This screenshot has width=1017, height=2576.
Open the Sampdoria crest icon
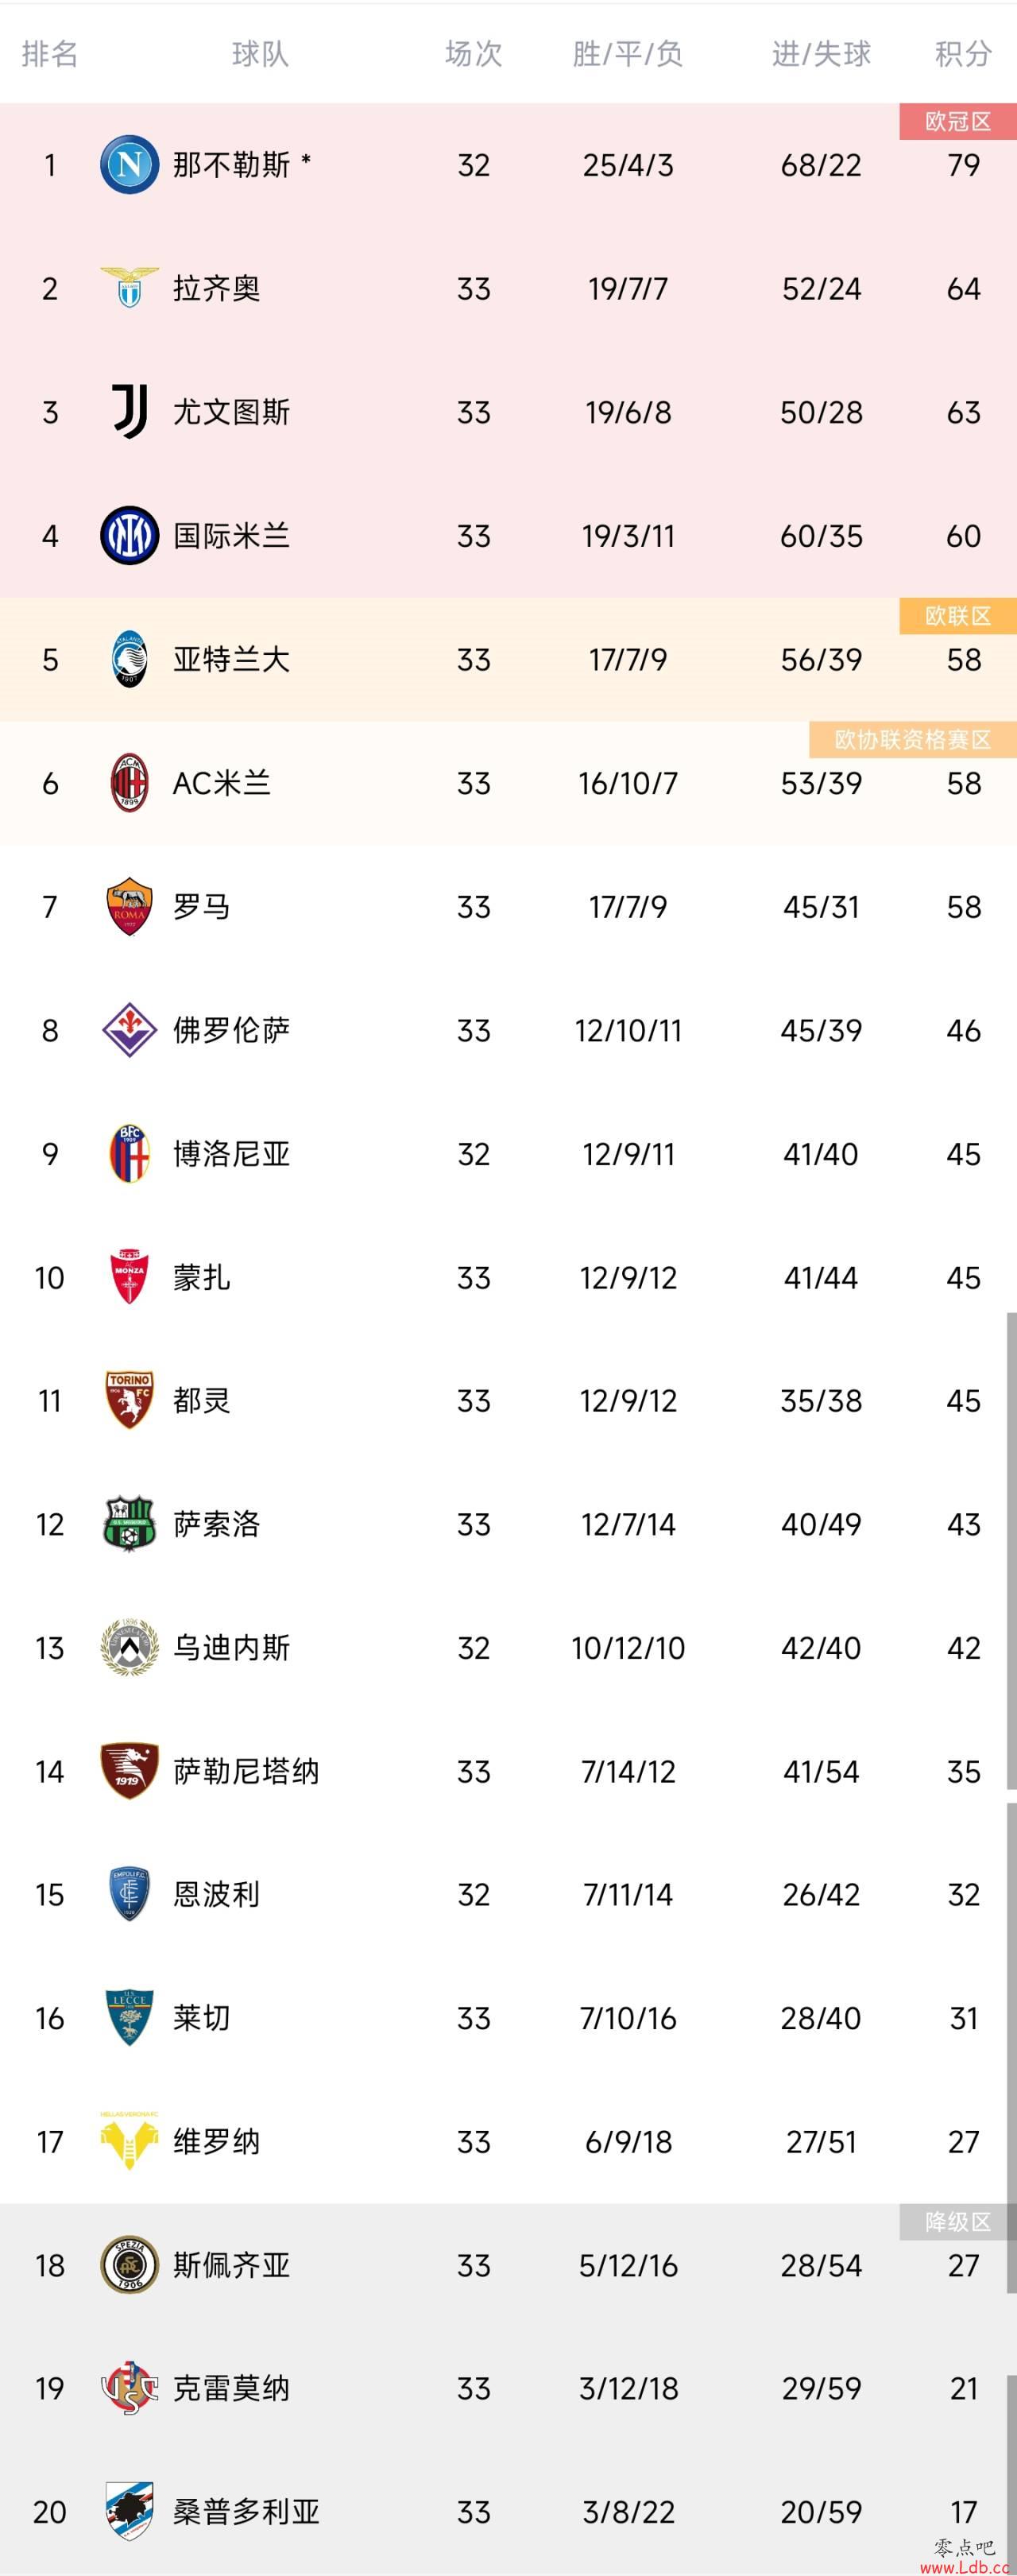[x=129, y=2511]
